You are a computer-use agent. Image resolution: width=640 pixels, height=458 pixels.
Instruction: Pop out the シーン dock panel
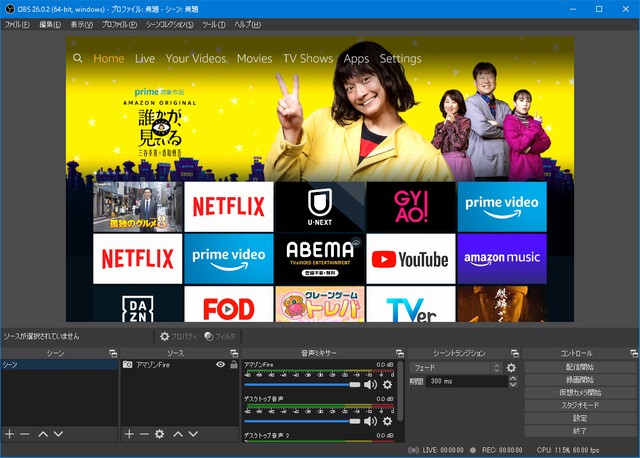(x=113, y=353)
